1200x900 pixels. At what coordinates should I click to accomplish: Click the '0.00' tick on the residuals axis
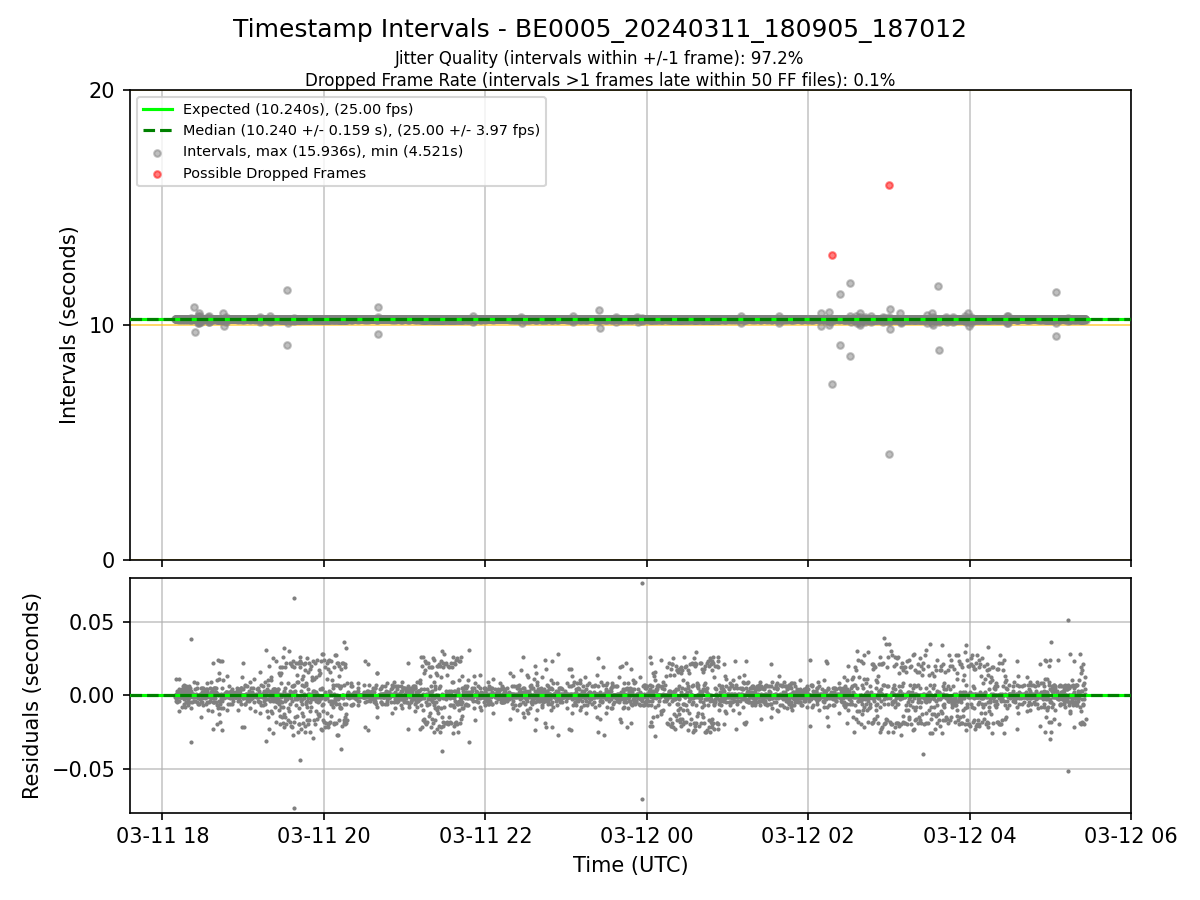[x=94, y=695]
